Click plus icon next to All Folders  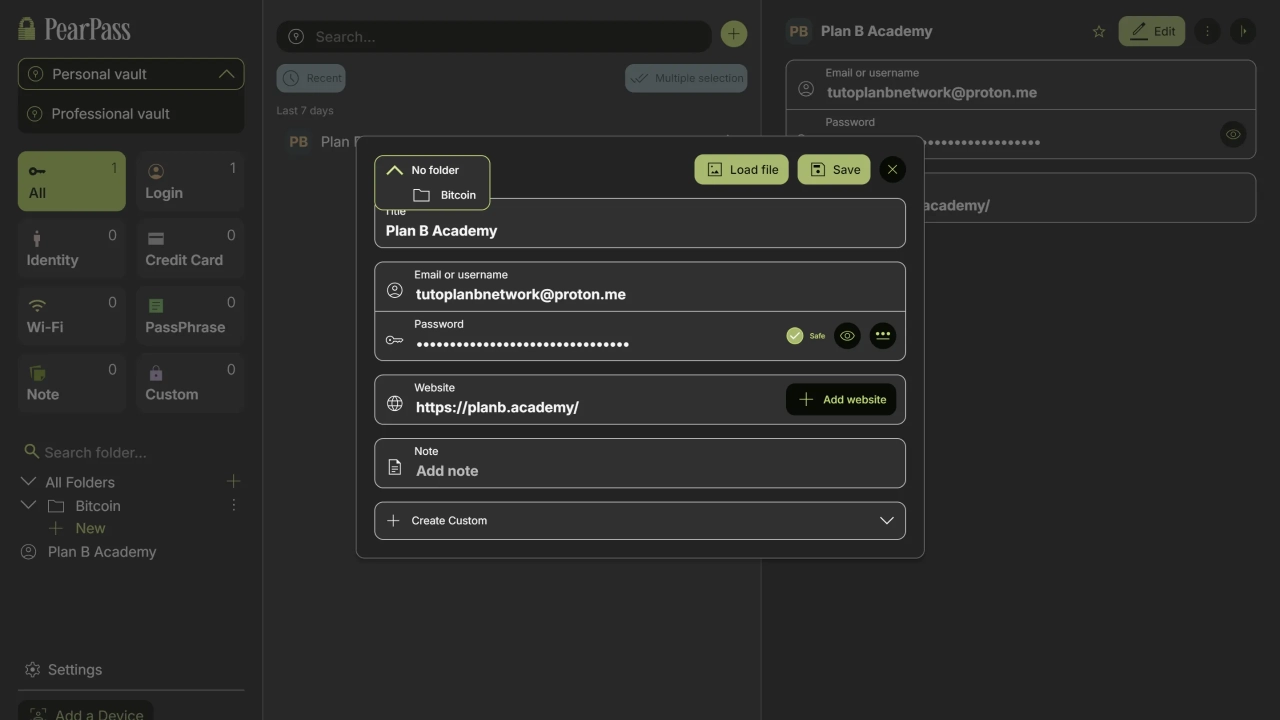[234, 482]
